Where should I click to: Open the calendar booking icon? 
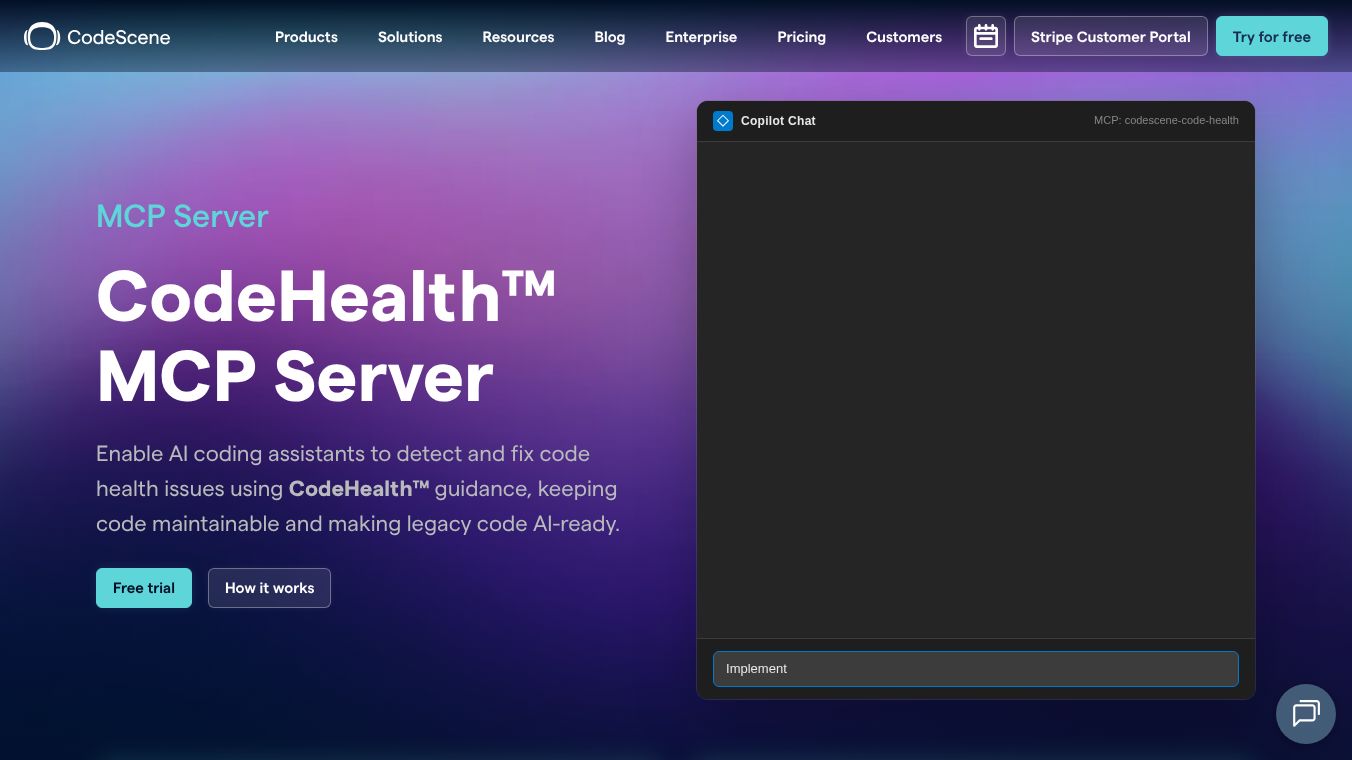tap(986, 36)
